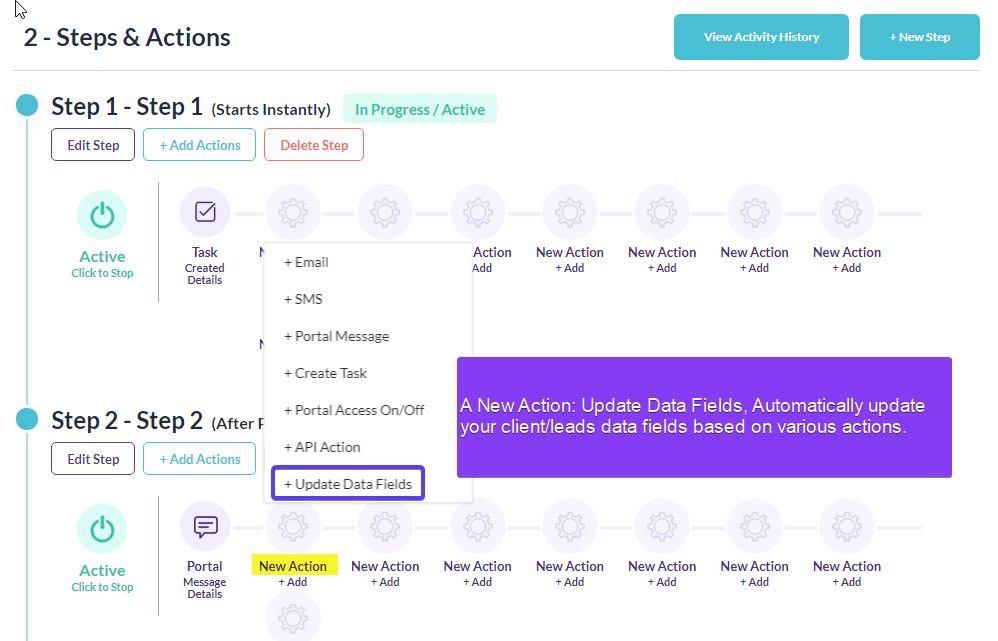Click the Portal Message chat icon in Step 2
Image resolution: width=998 pixels, height=641 pixels.
click(205, 526)
